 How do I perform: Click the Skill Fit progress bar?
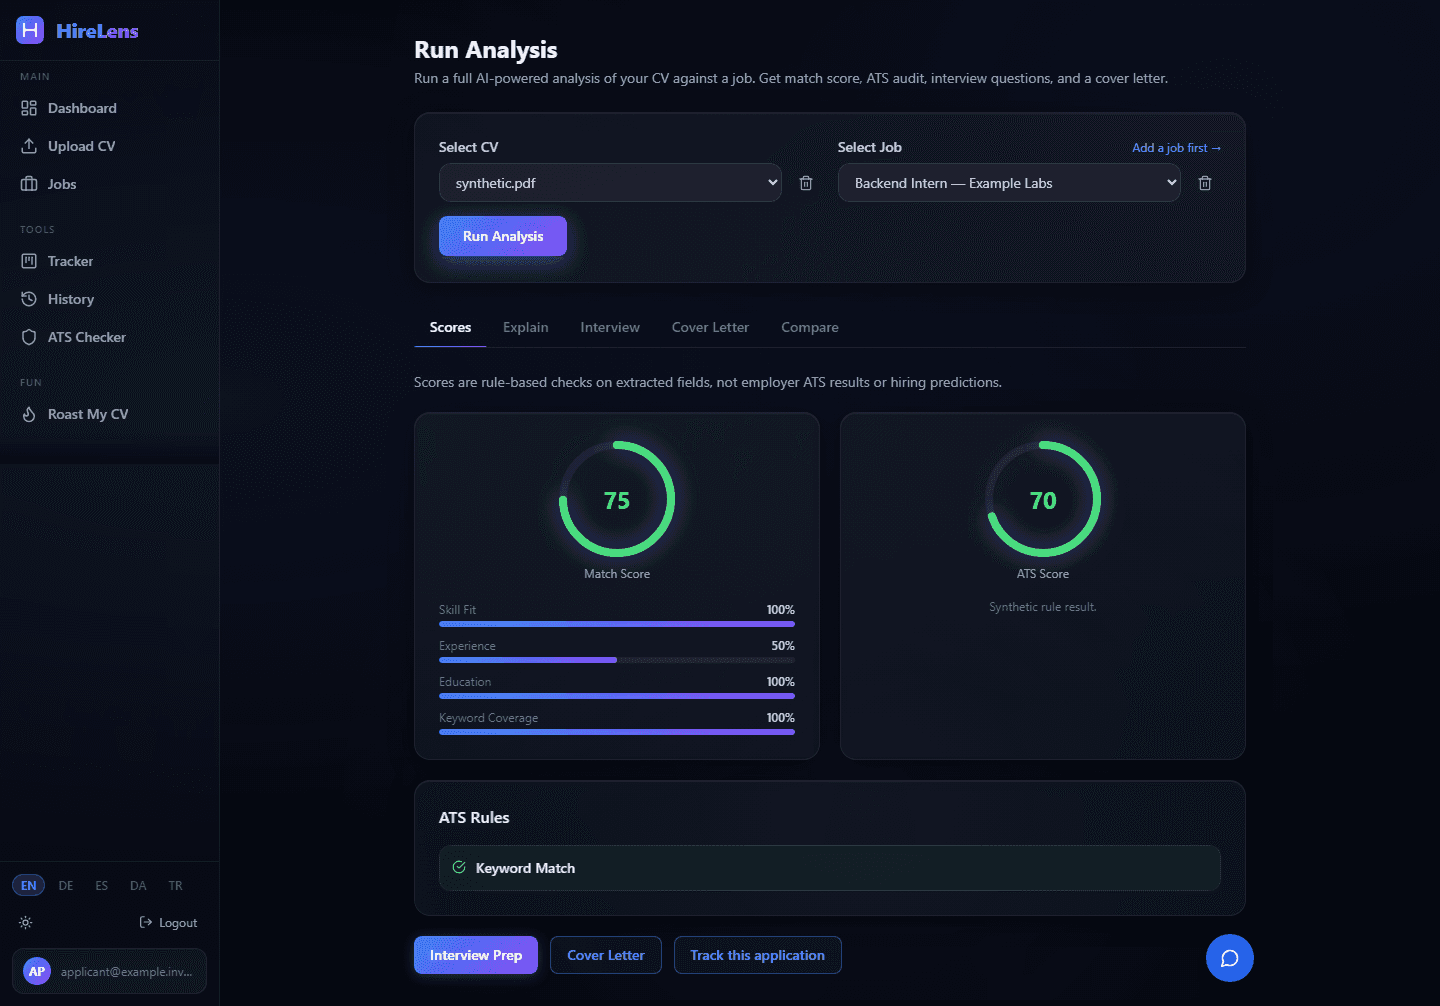tap(617, 624)
